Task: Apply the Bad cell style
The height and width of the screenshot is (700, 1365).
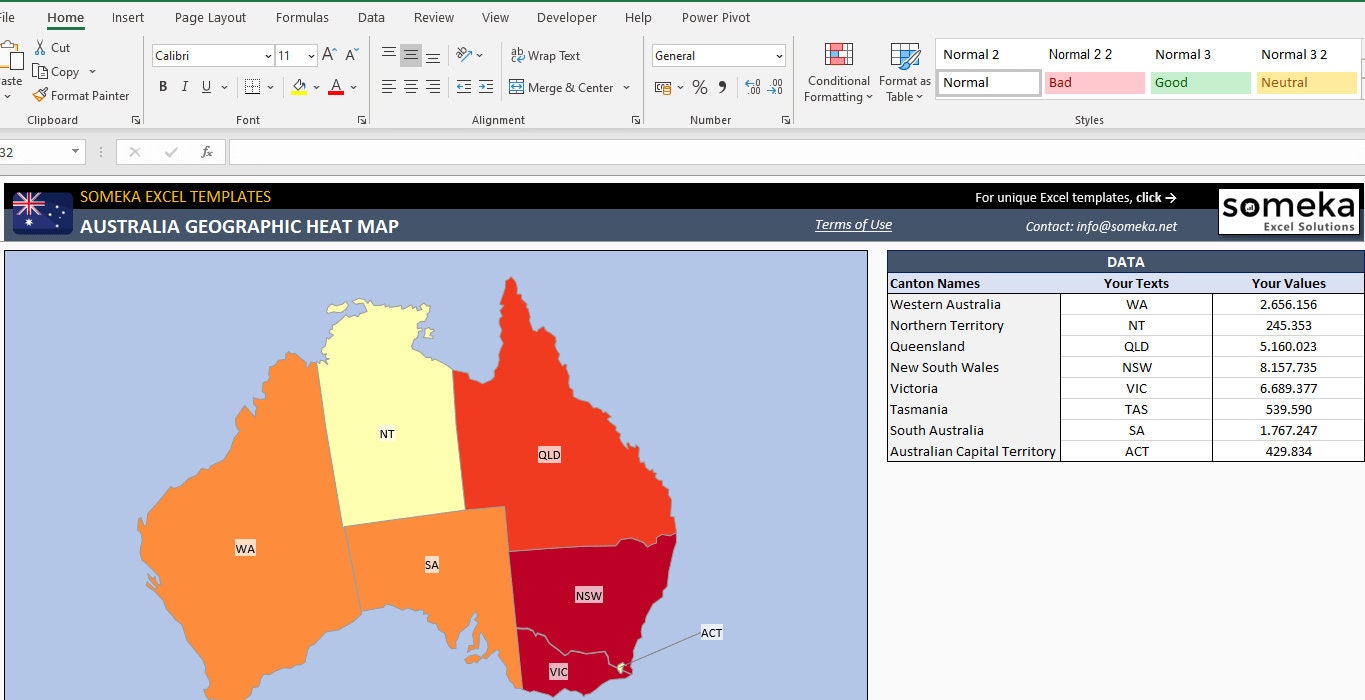Action: (1094, 82)
